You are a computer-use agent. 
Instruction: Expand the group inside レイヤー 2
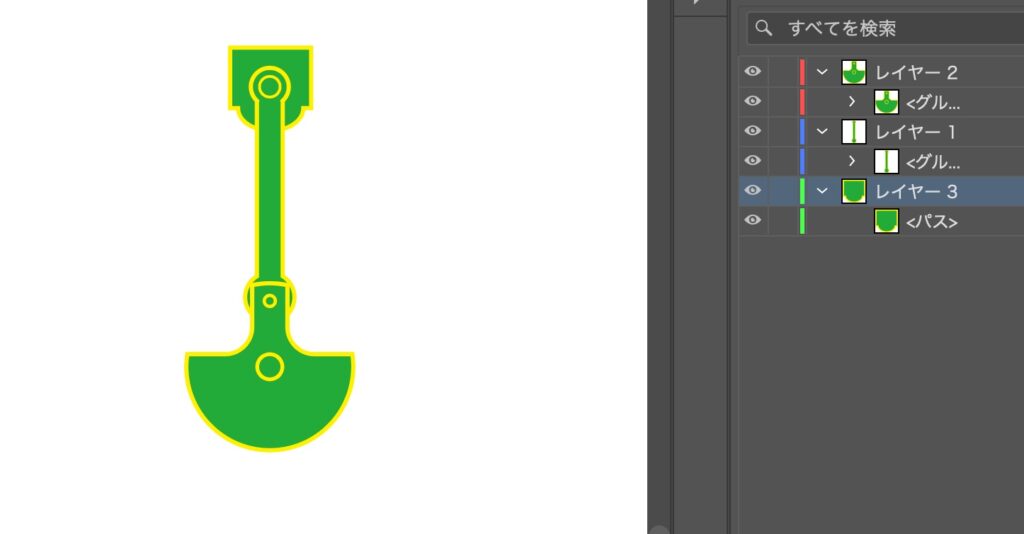point(852,102)
